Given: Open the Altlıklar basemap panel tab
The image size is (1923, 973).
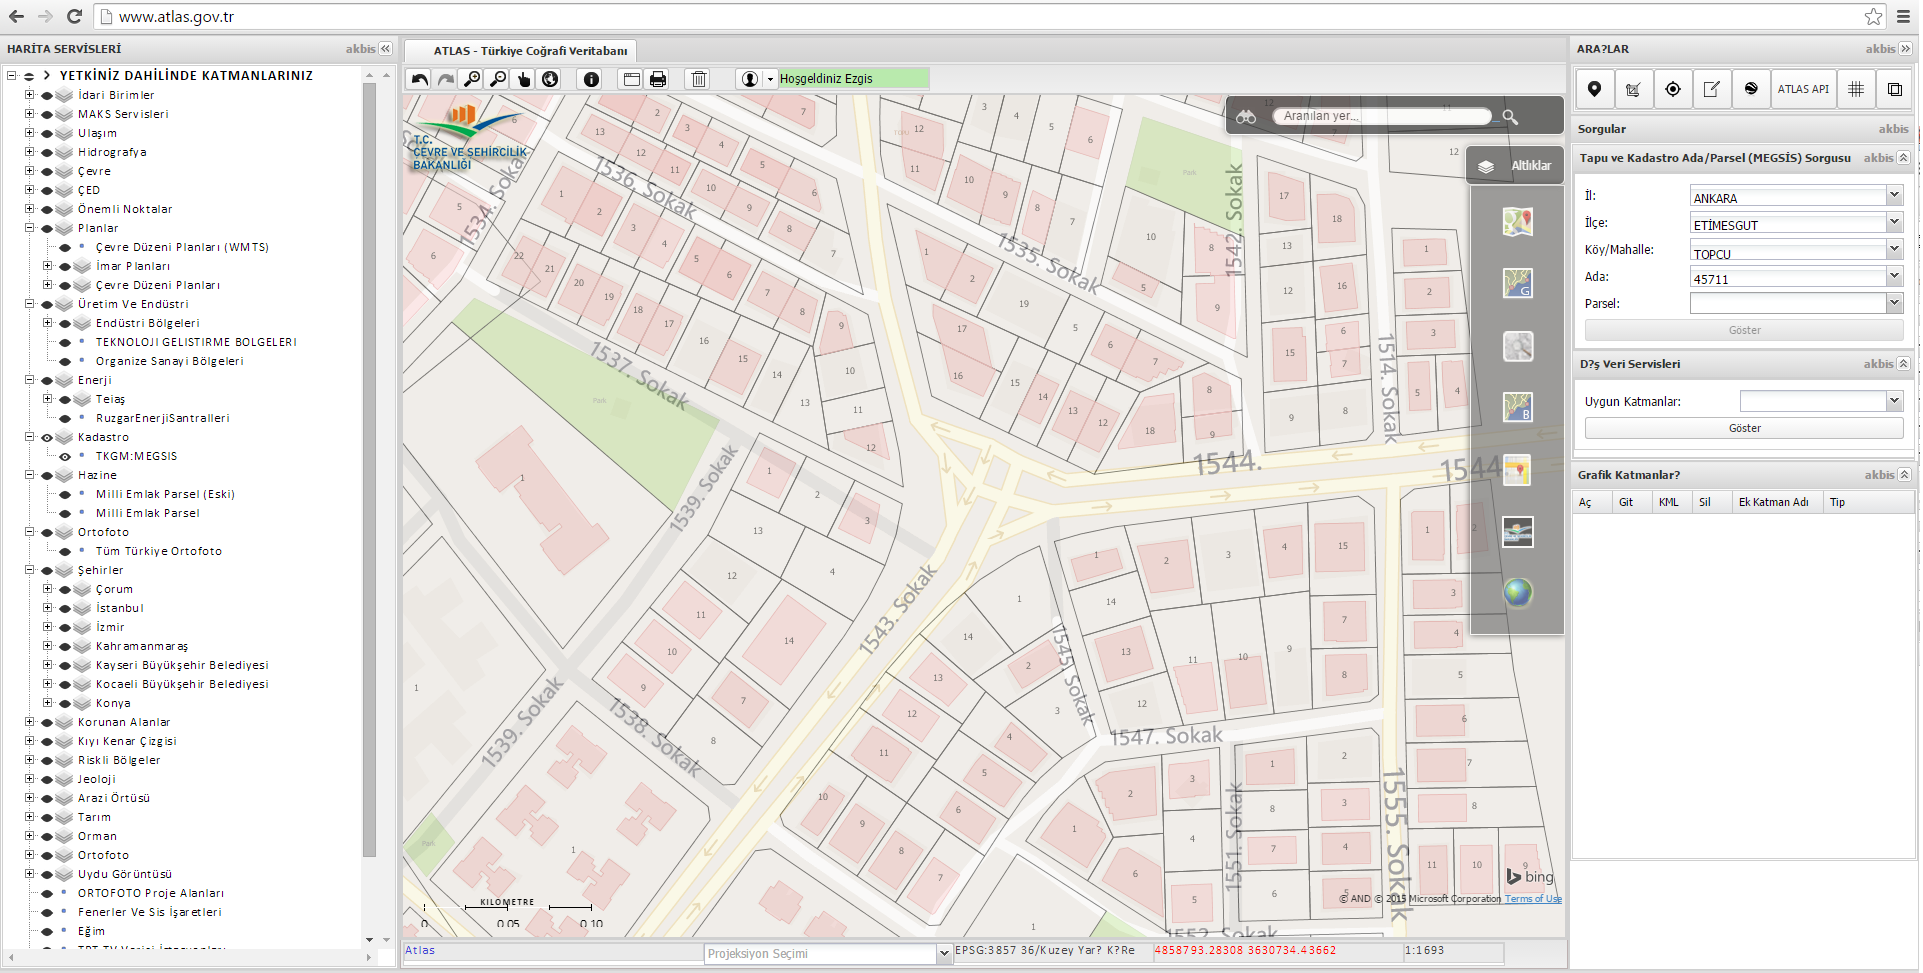Looking at the screenshot, I should tap(1516, 166).
